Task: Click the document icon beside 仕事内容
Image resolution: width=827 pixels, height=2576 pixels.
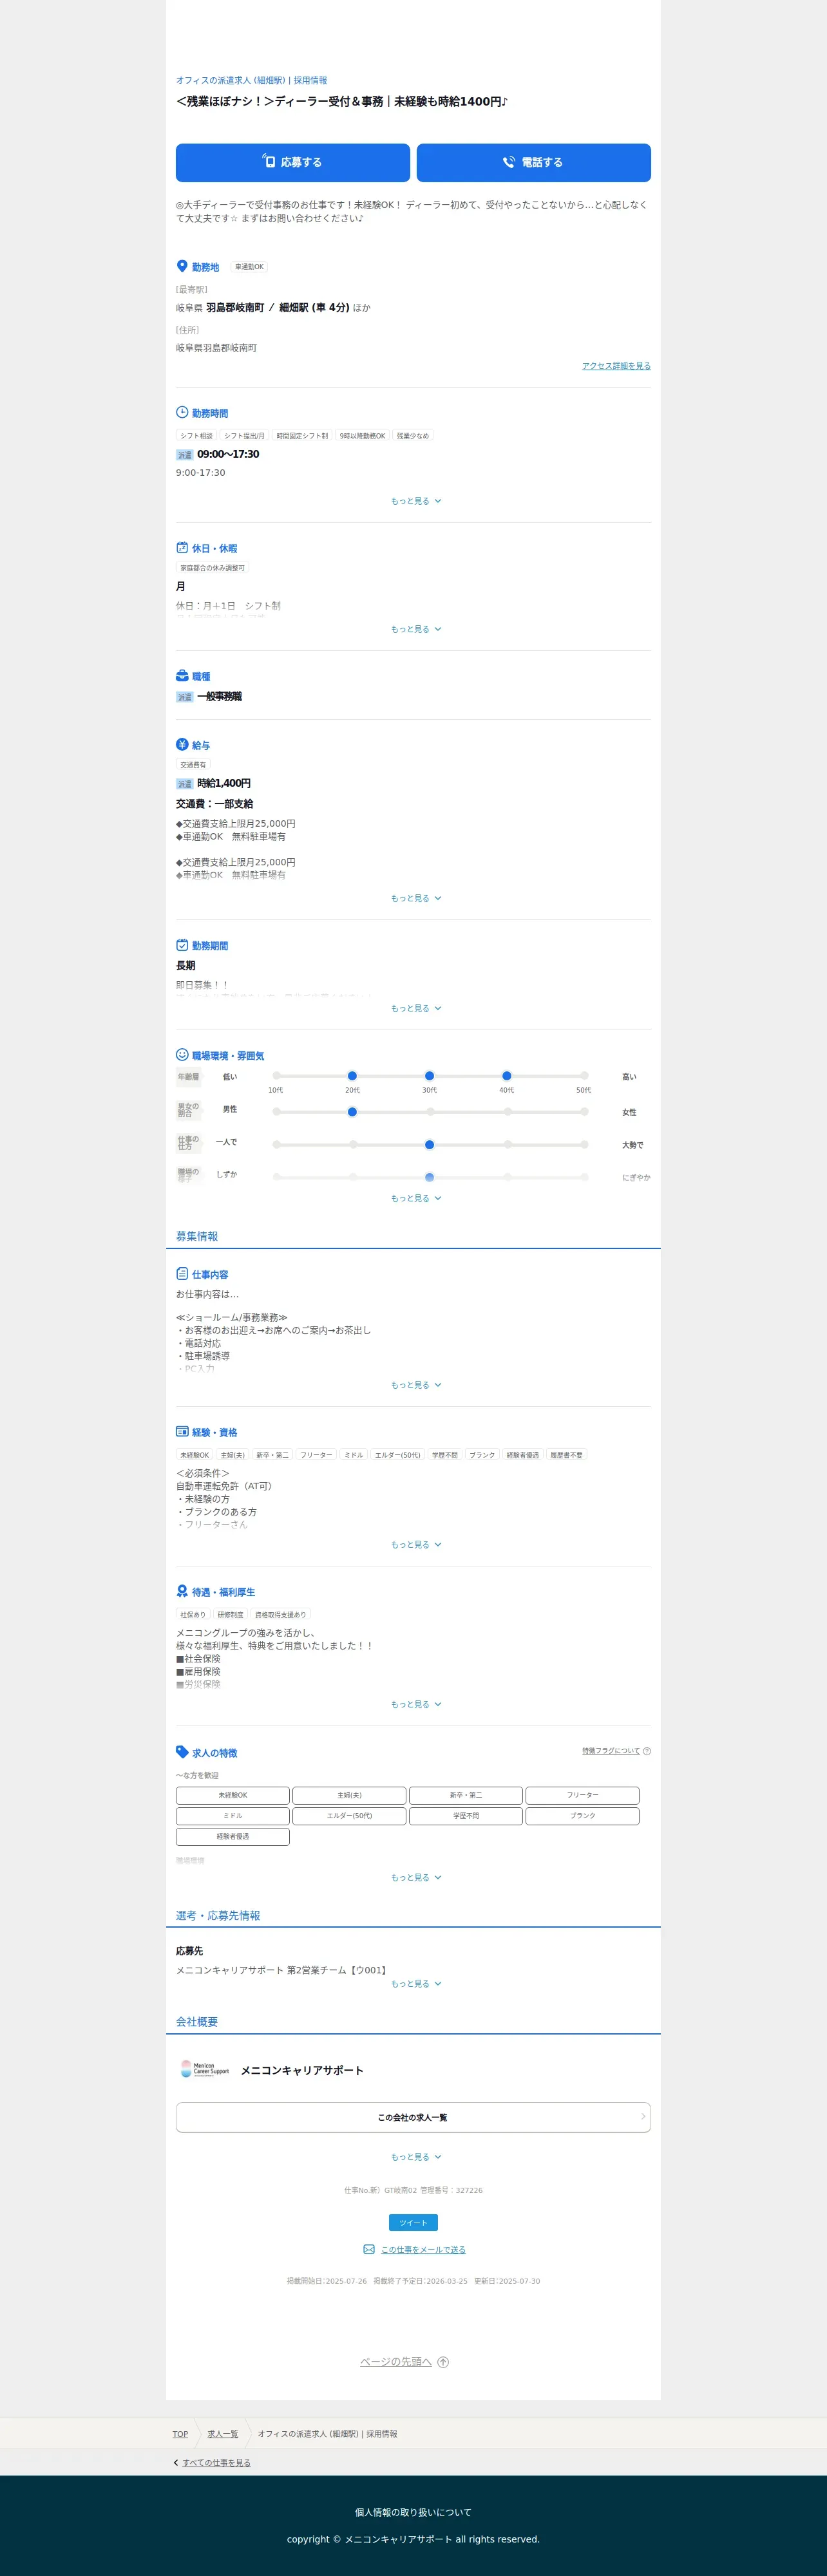Action: (182, 1273)
